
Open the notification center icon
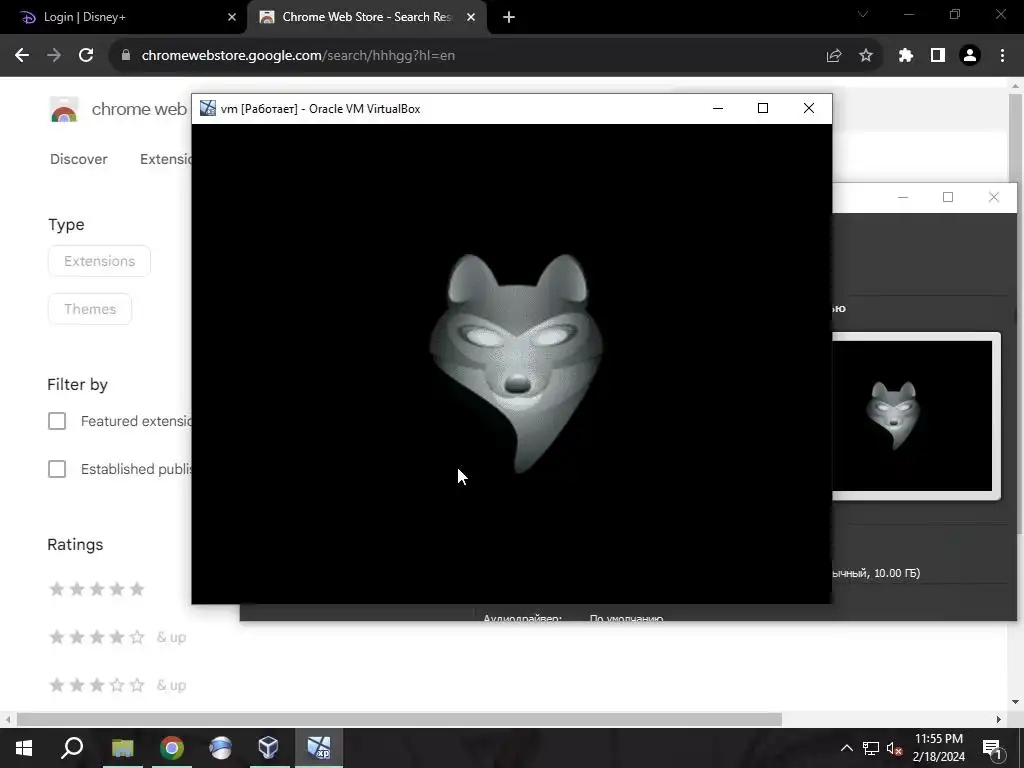point(992,748)
